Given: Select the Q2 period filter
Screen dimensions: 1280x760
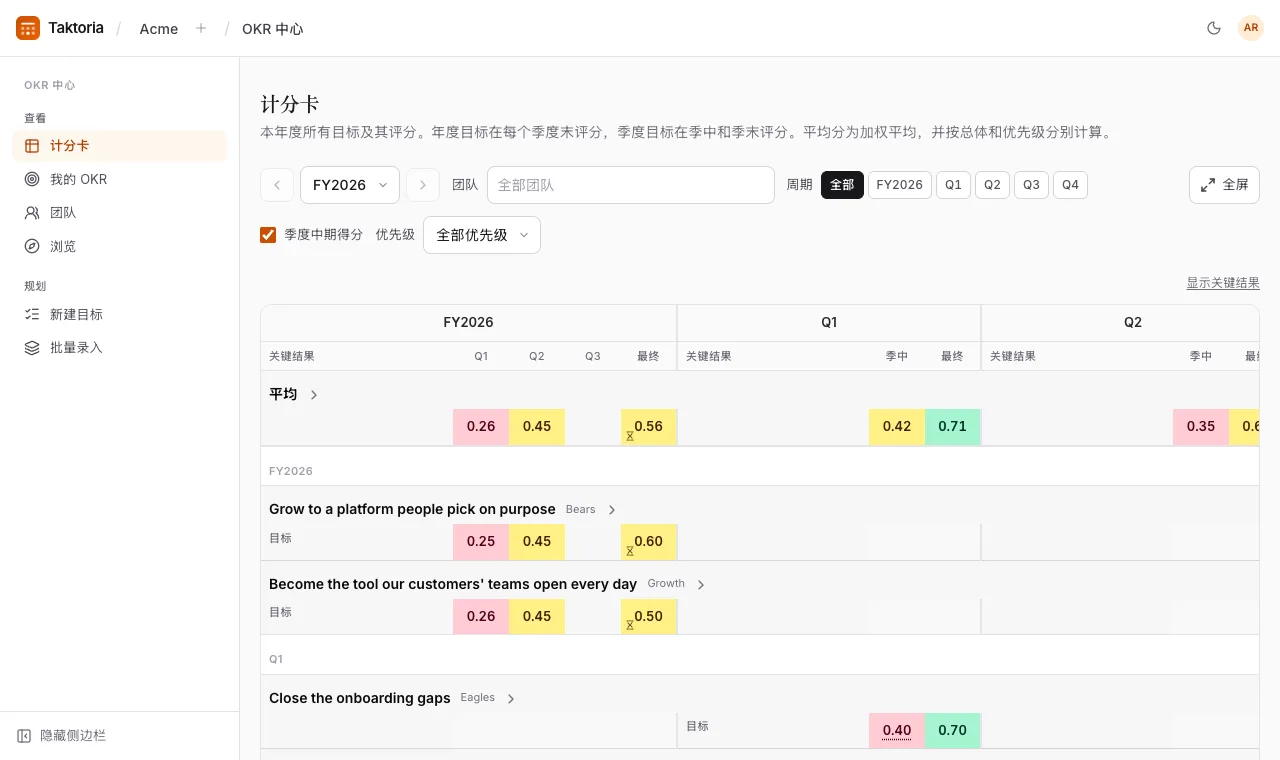Looking at the screenshot, I should (992, 185).
